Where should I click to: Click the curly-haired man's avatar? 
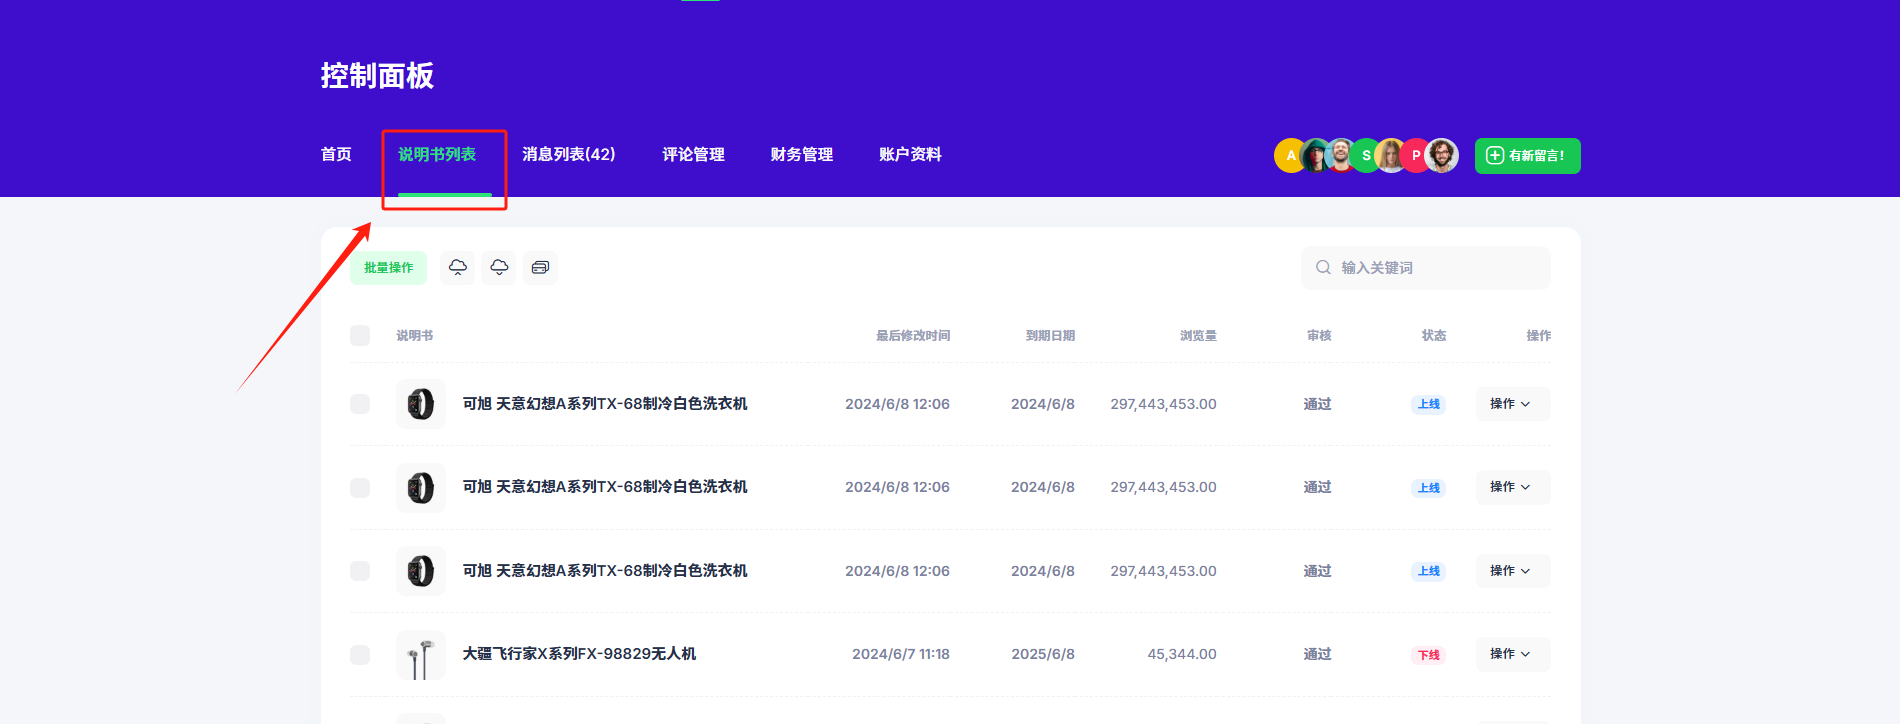[x=1442, y=156]
